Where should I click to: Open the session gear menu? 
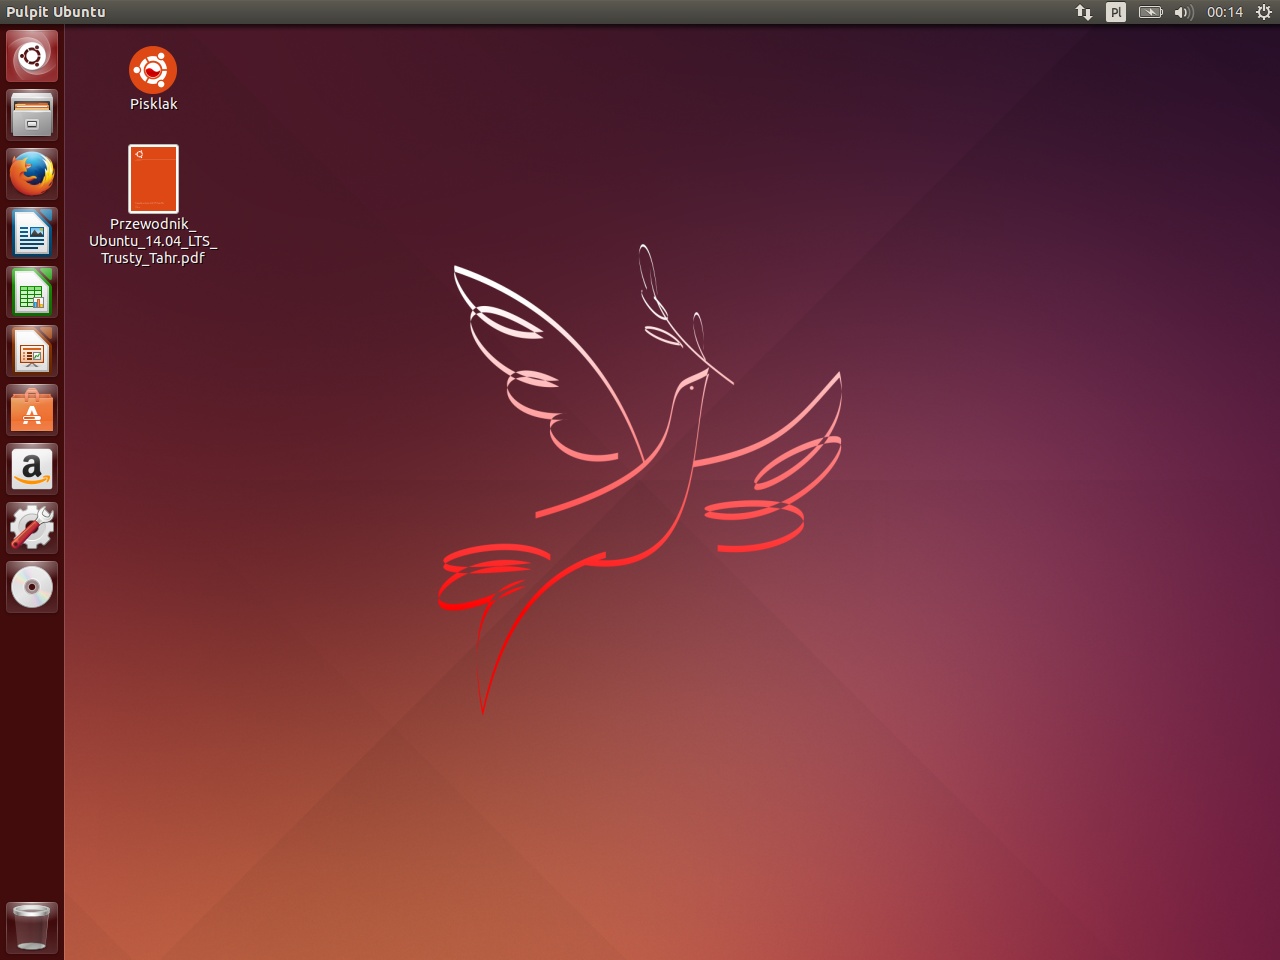pos(1264,12)
